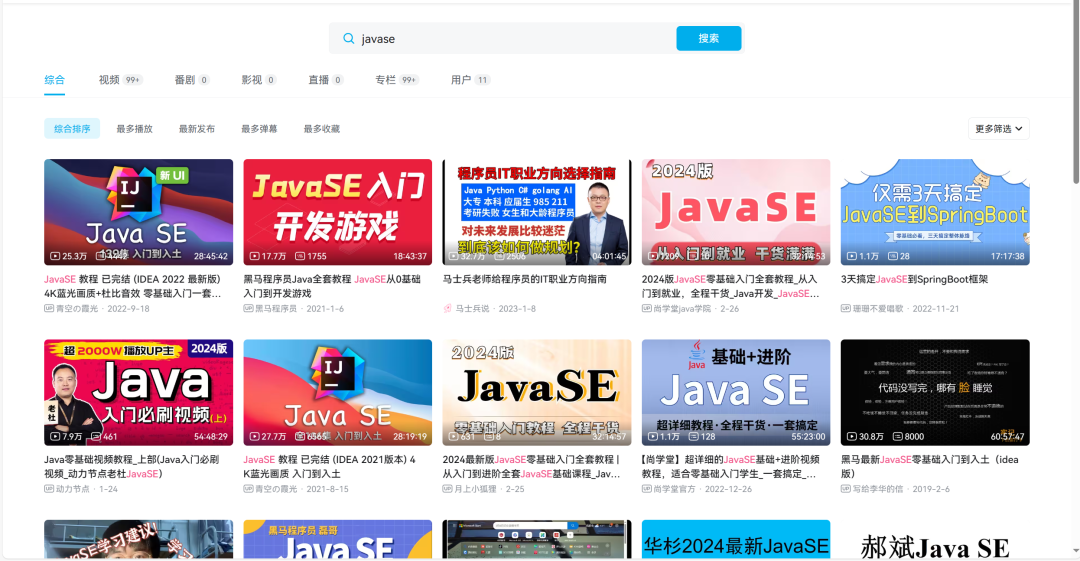Open the 郝斌Java SE thumbnail
The image size is (1080, 561).
click(x=935, y=539)
